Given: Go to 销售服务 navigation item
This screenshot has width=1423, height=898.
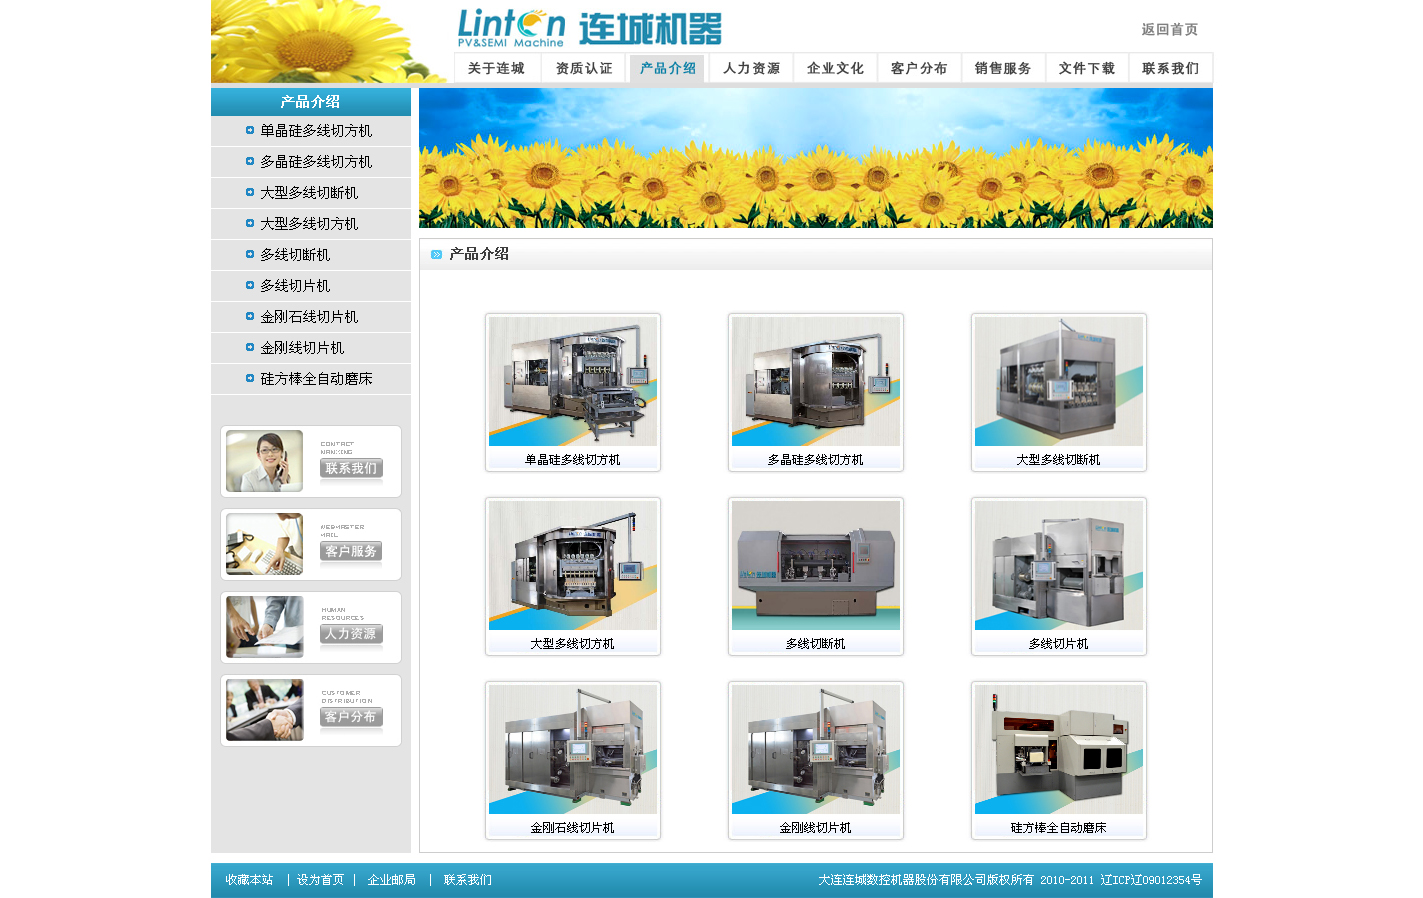Looking at the screenshot, I should (1003, 68).
